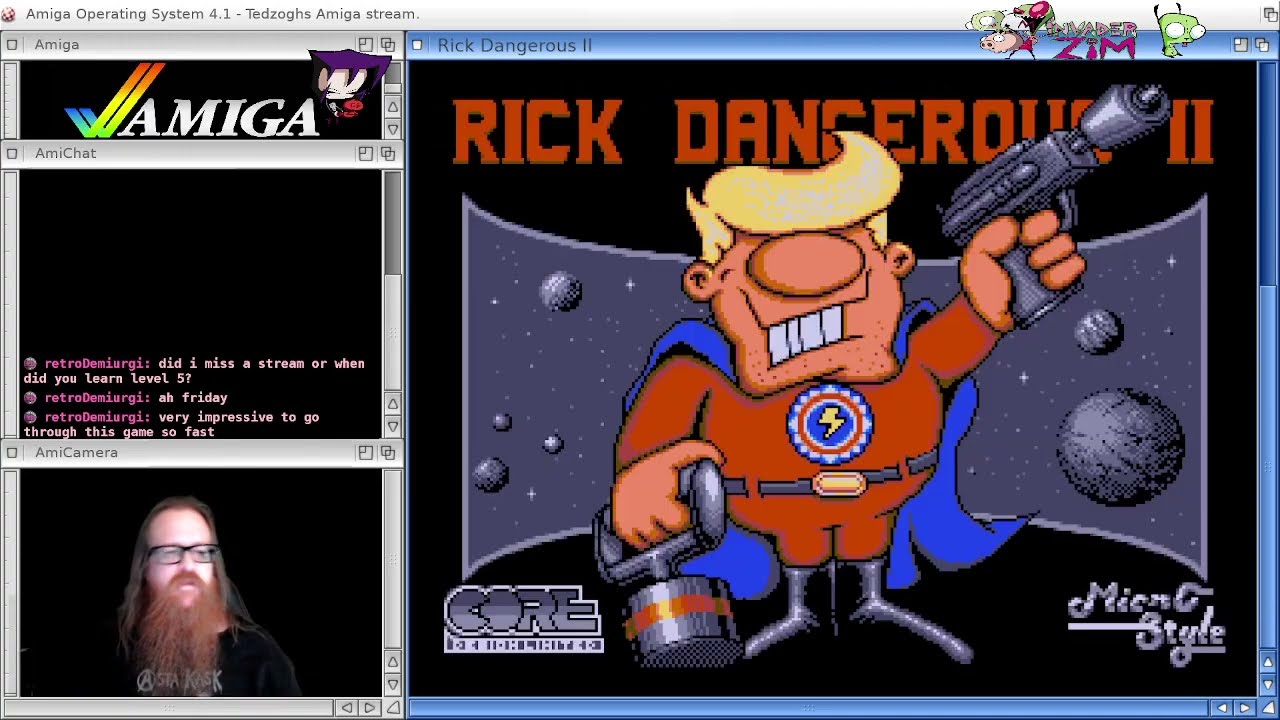Click the zoom gadget of the Rick Dangerous II window
Screen dimensions: 1280x720
pyautogui.click(x=1241, y=45)
